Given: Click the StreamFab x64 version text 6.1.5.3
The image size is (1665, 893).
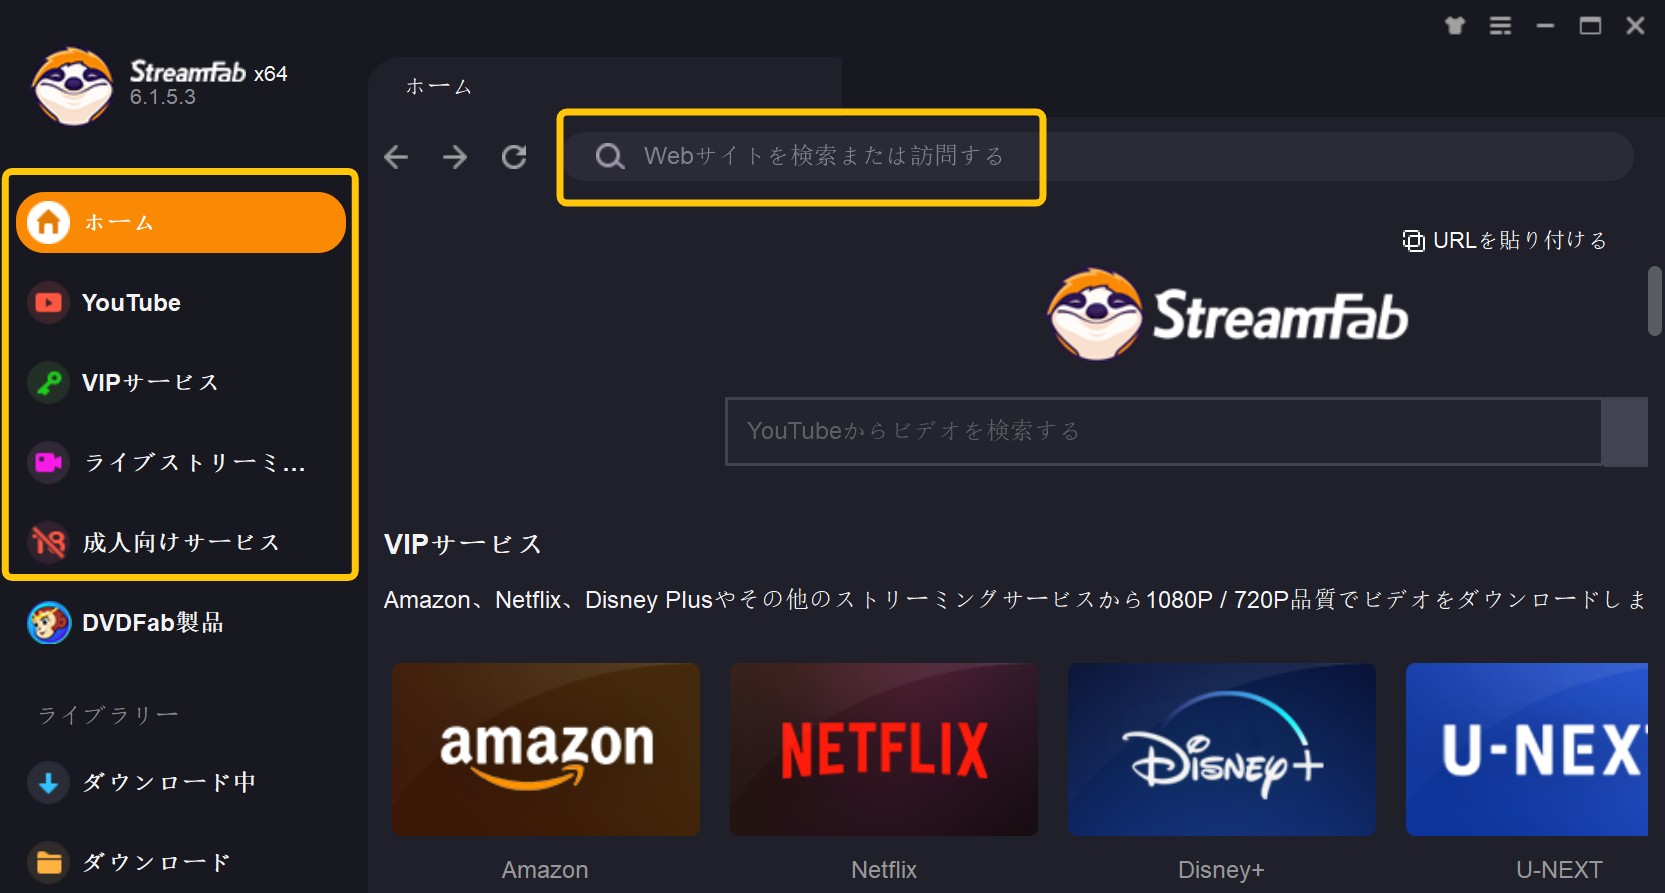Looking at the screenshot, I should [x=163, y=97].
